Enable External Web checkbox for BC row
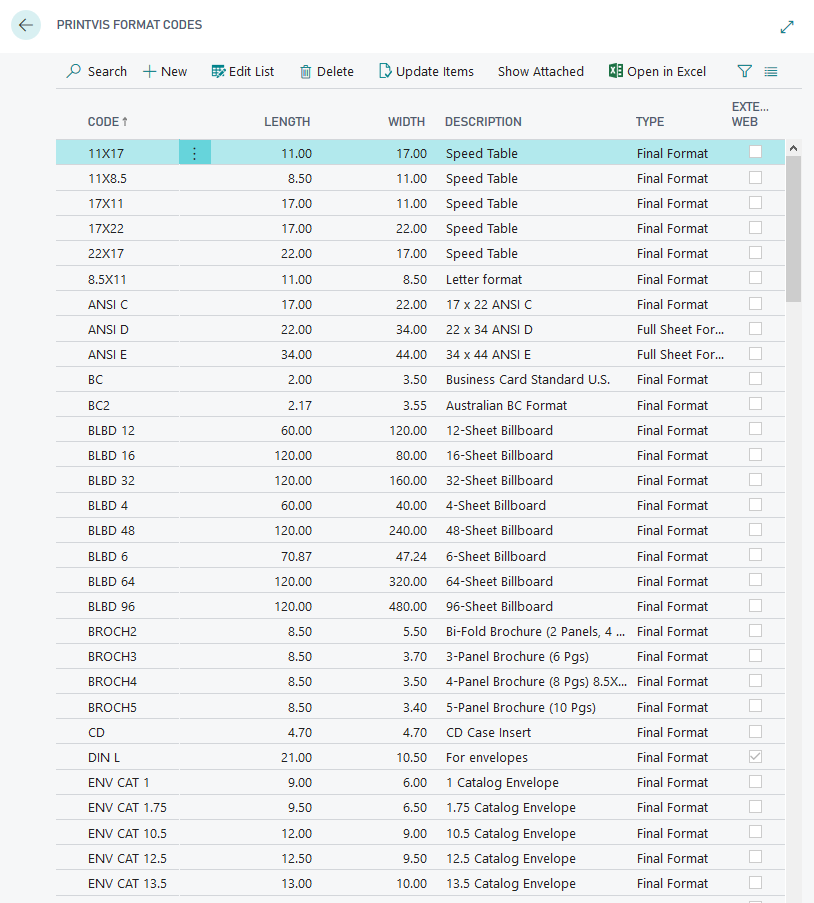Viewport: 814px width, 903px height. pyautogui.click(x=755, y=379)
